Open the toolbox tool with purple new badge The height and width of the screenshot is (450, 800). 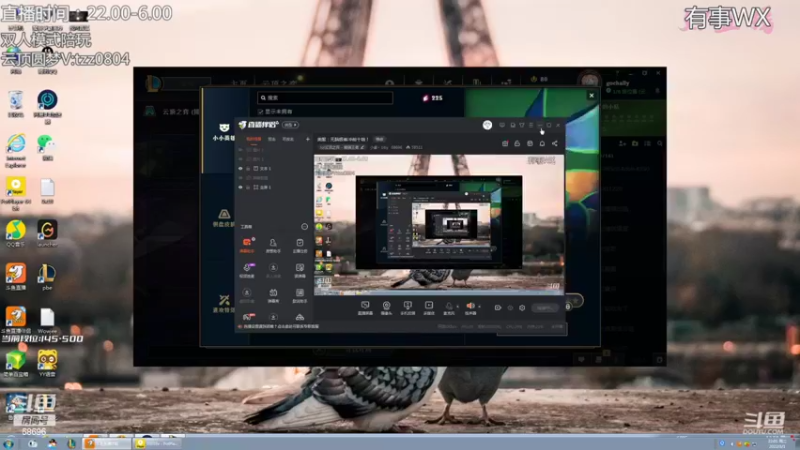[247, 270]
